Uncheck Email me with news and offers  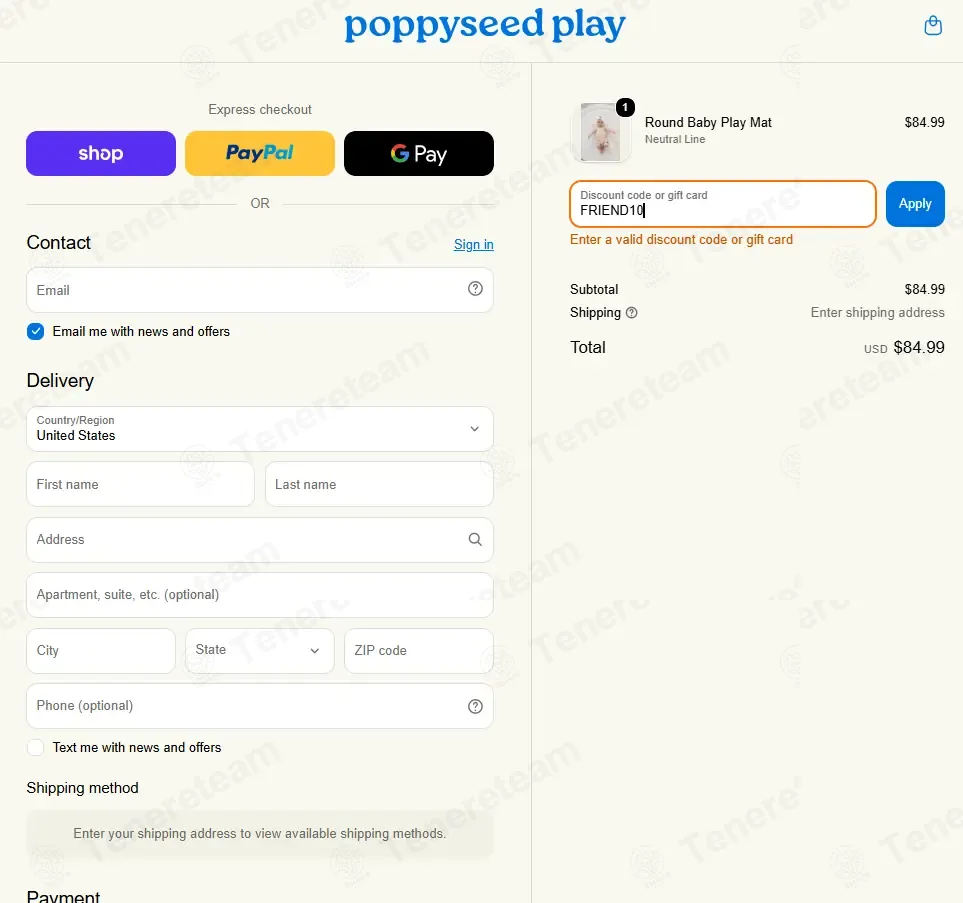tap(36, 332)
